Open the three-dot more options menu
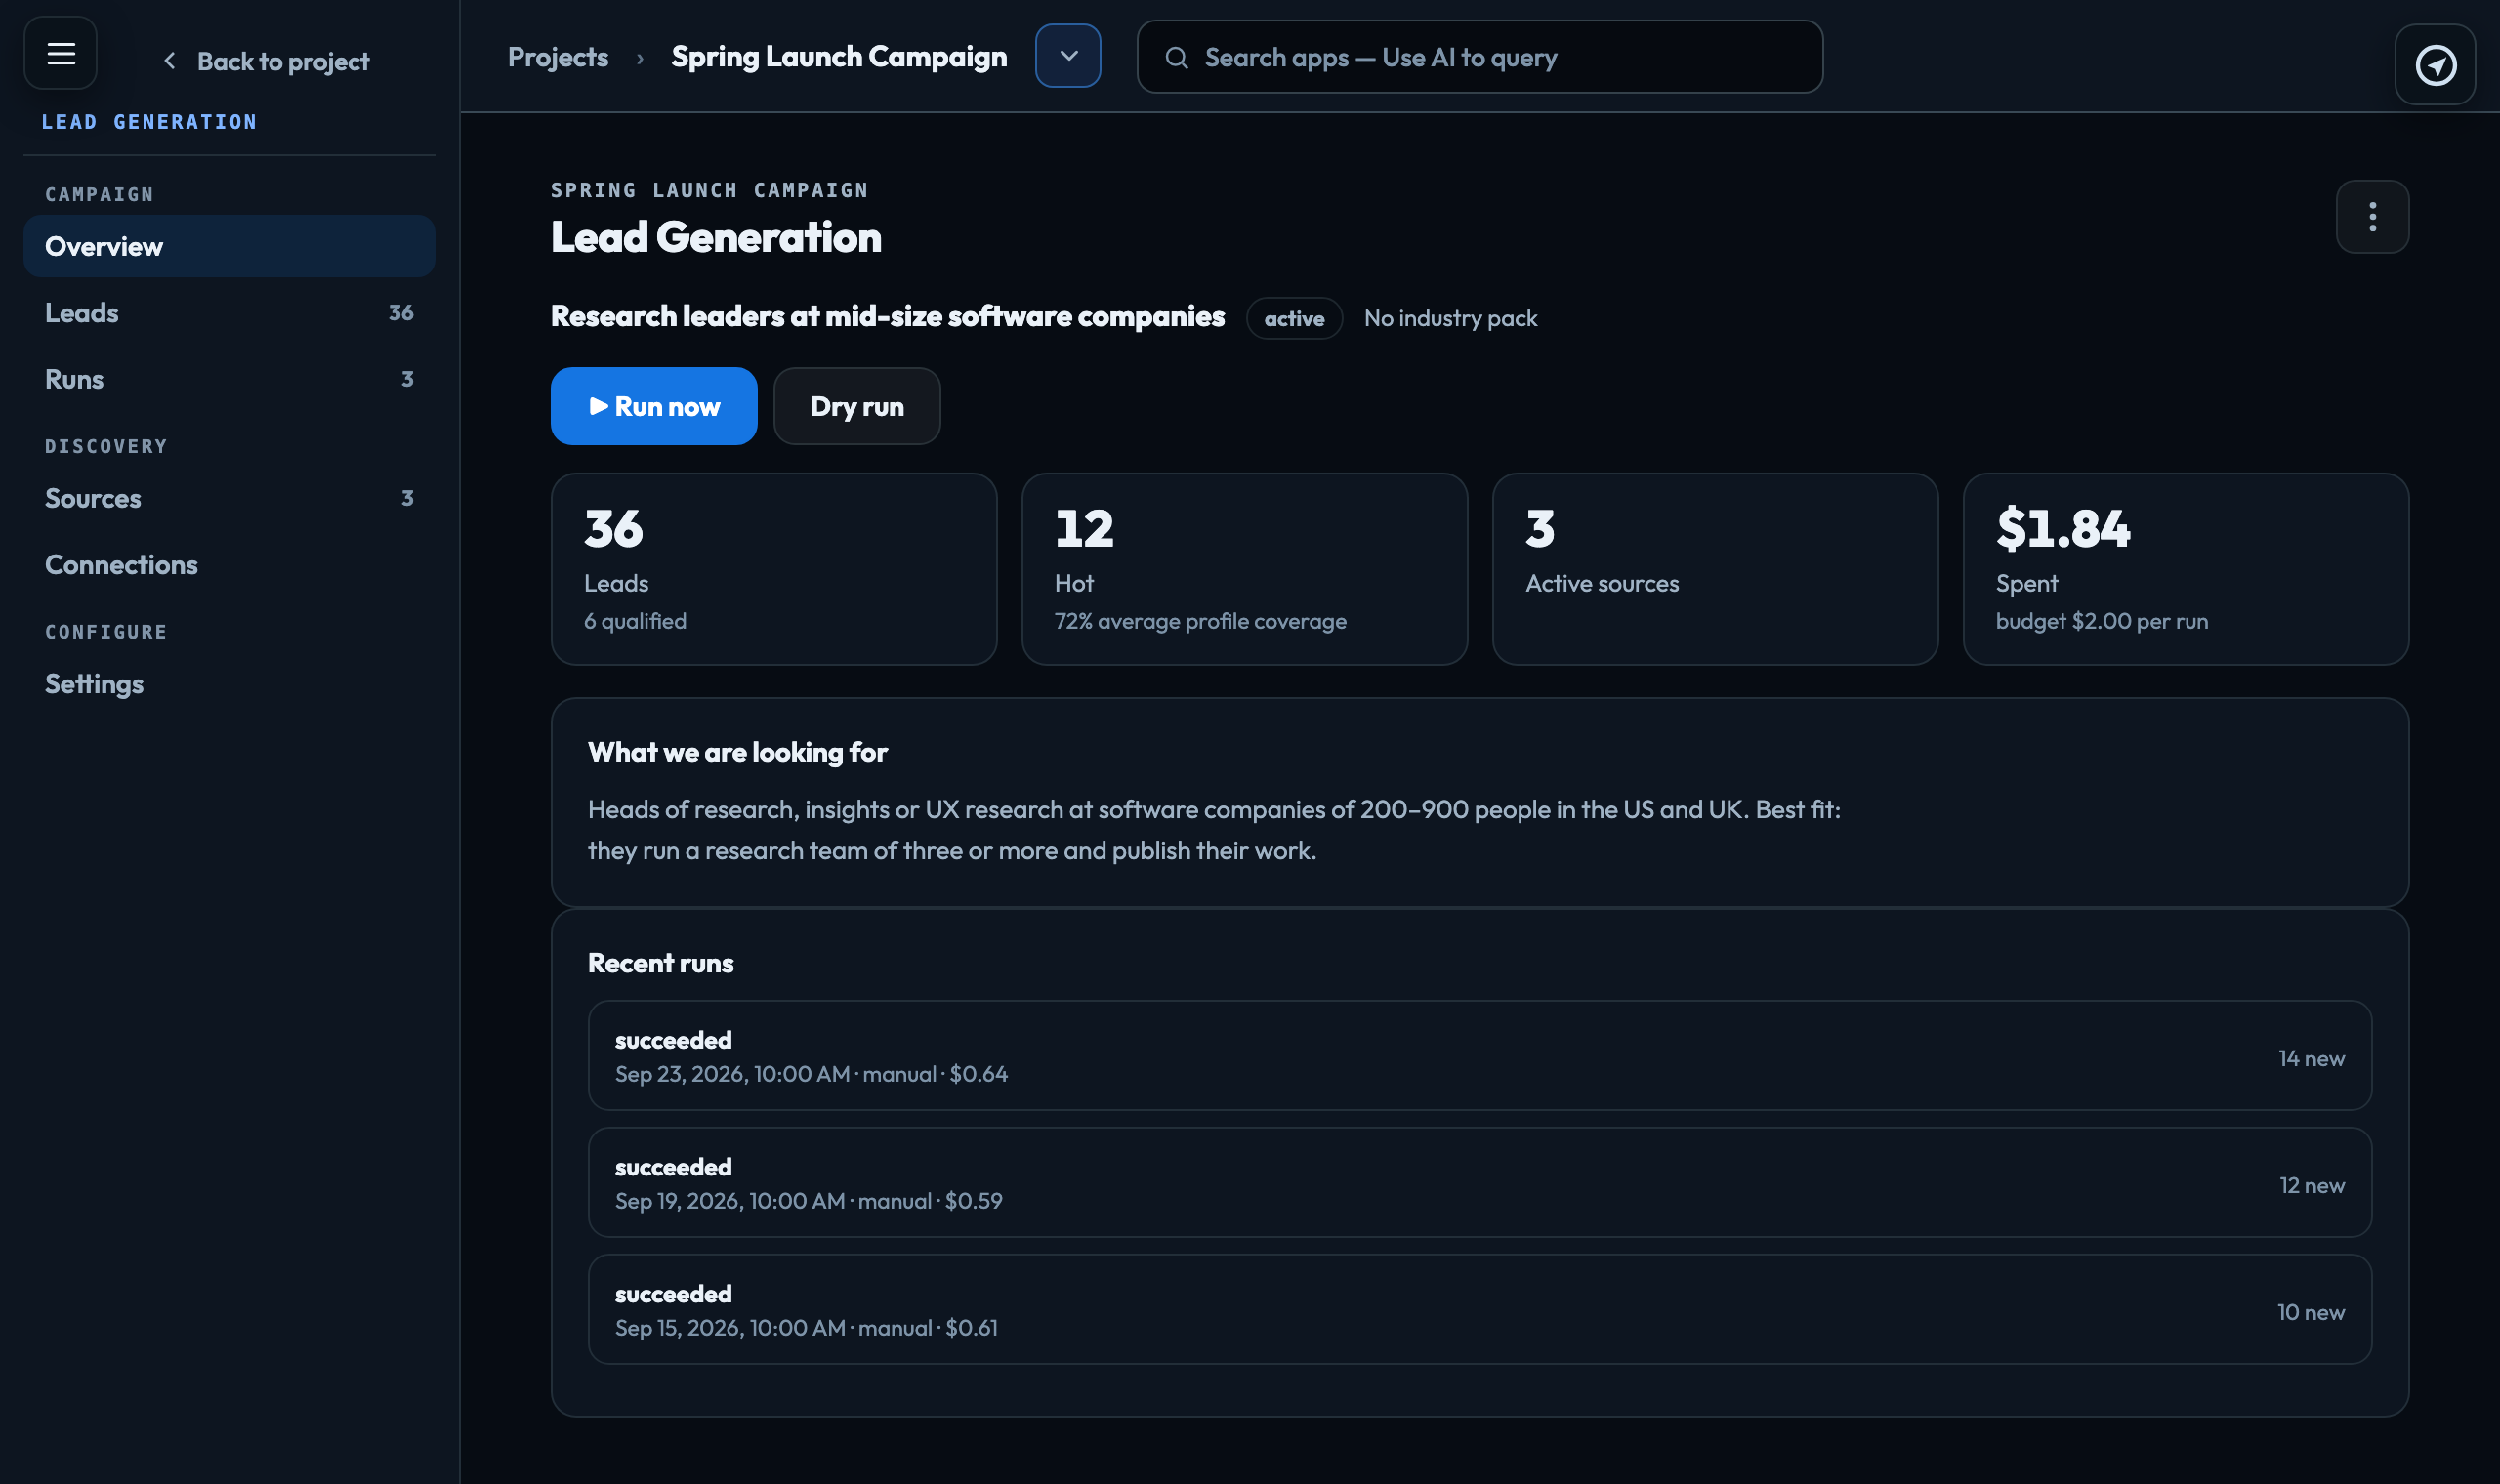 pos(2372,217)
